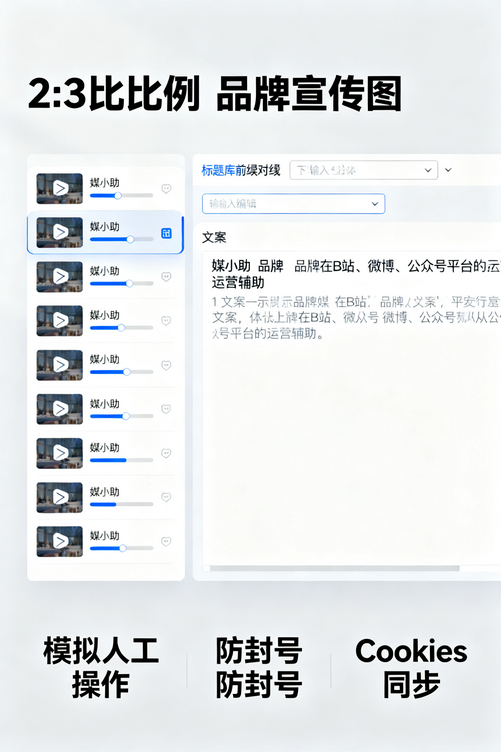Select the 媒小助 label in the seventh row
Viewport: 501px width, 752px height.
(105, 447)
